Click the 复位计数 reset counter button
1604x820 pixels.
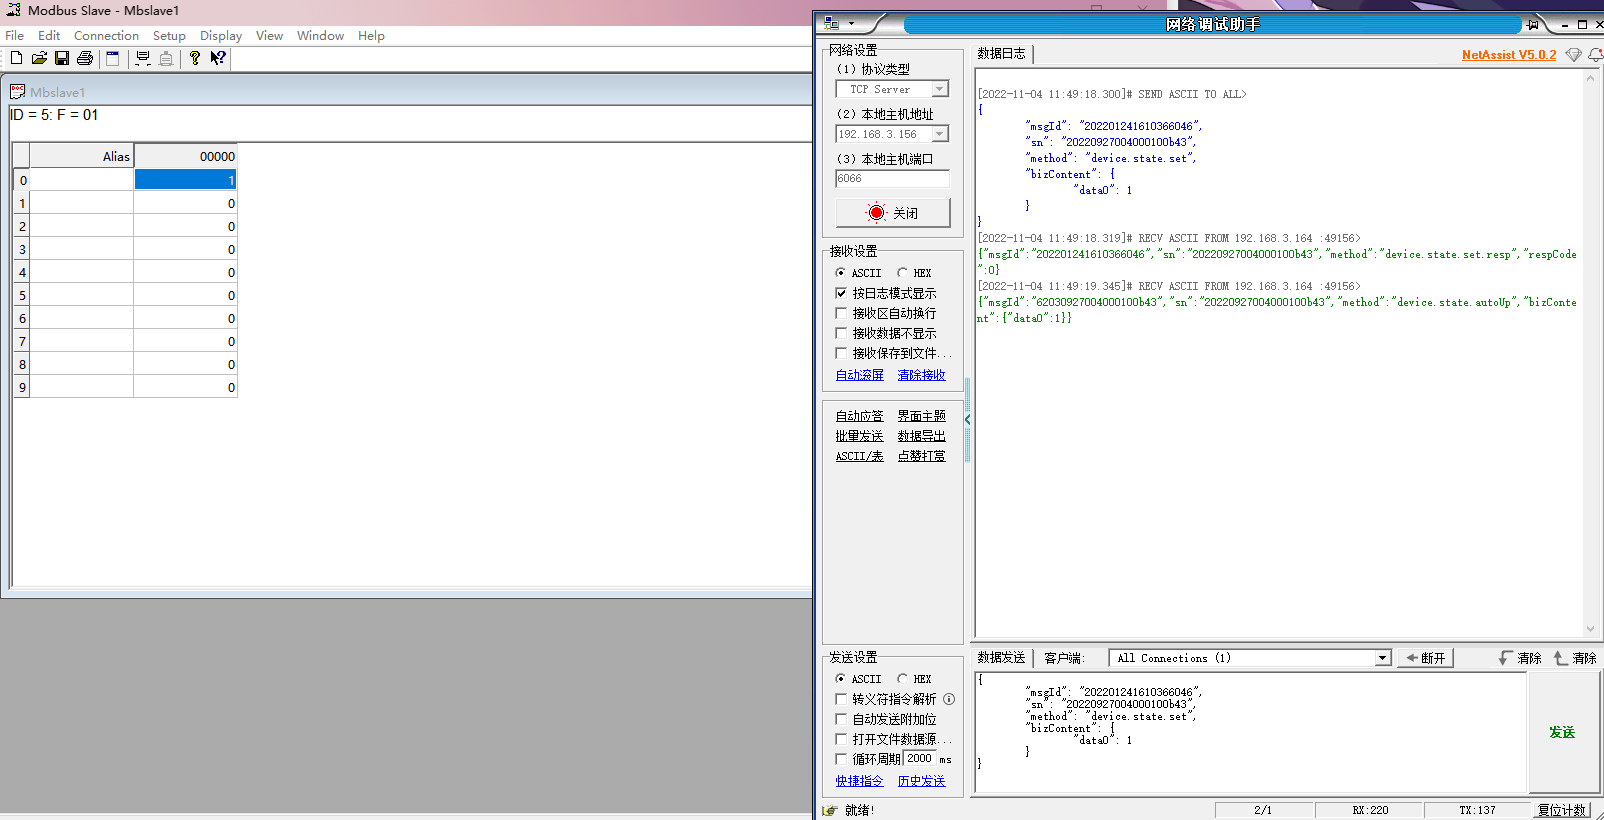coord(1562,810)
